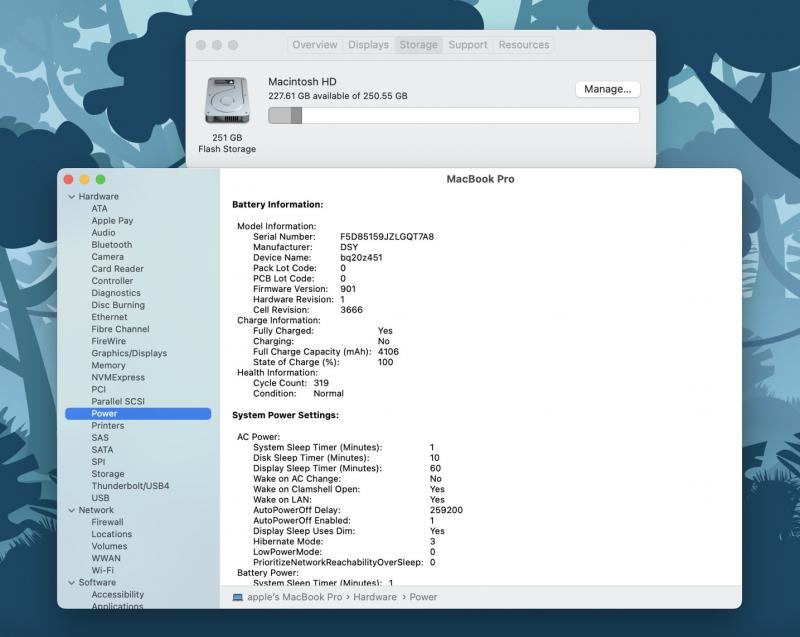Click the System Power Settings heading
This screenshot has height=637, width=800.
point(285,415)
